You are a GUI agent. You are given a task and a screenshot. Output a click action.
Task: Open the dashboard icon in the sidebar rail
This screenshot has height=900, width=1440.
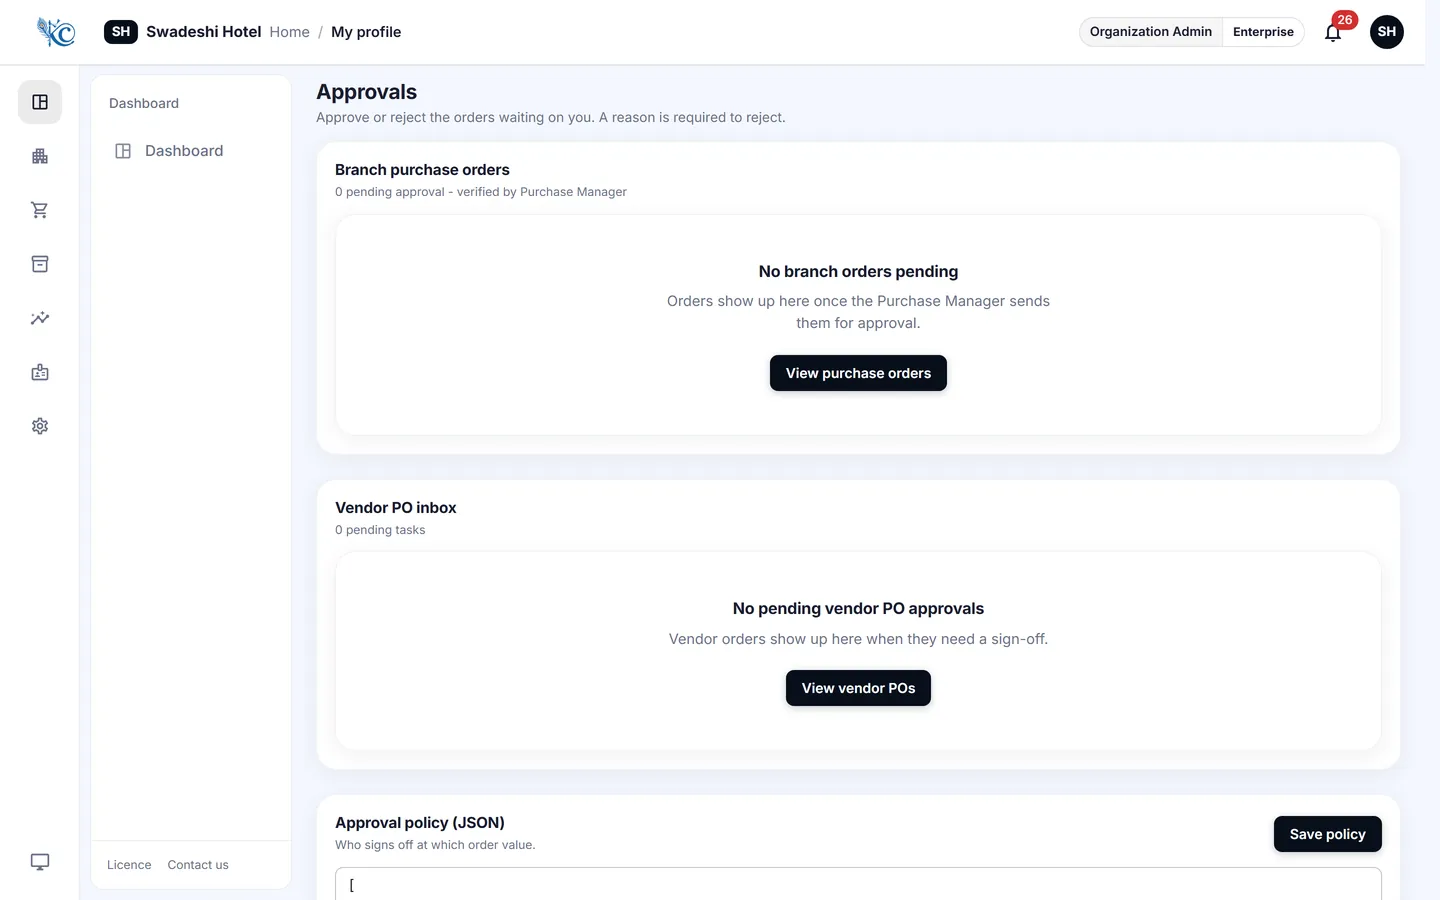tap(40, 102)
